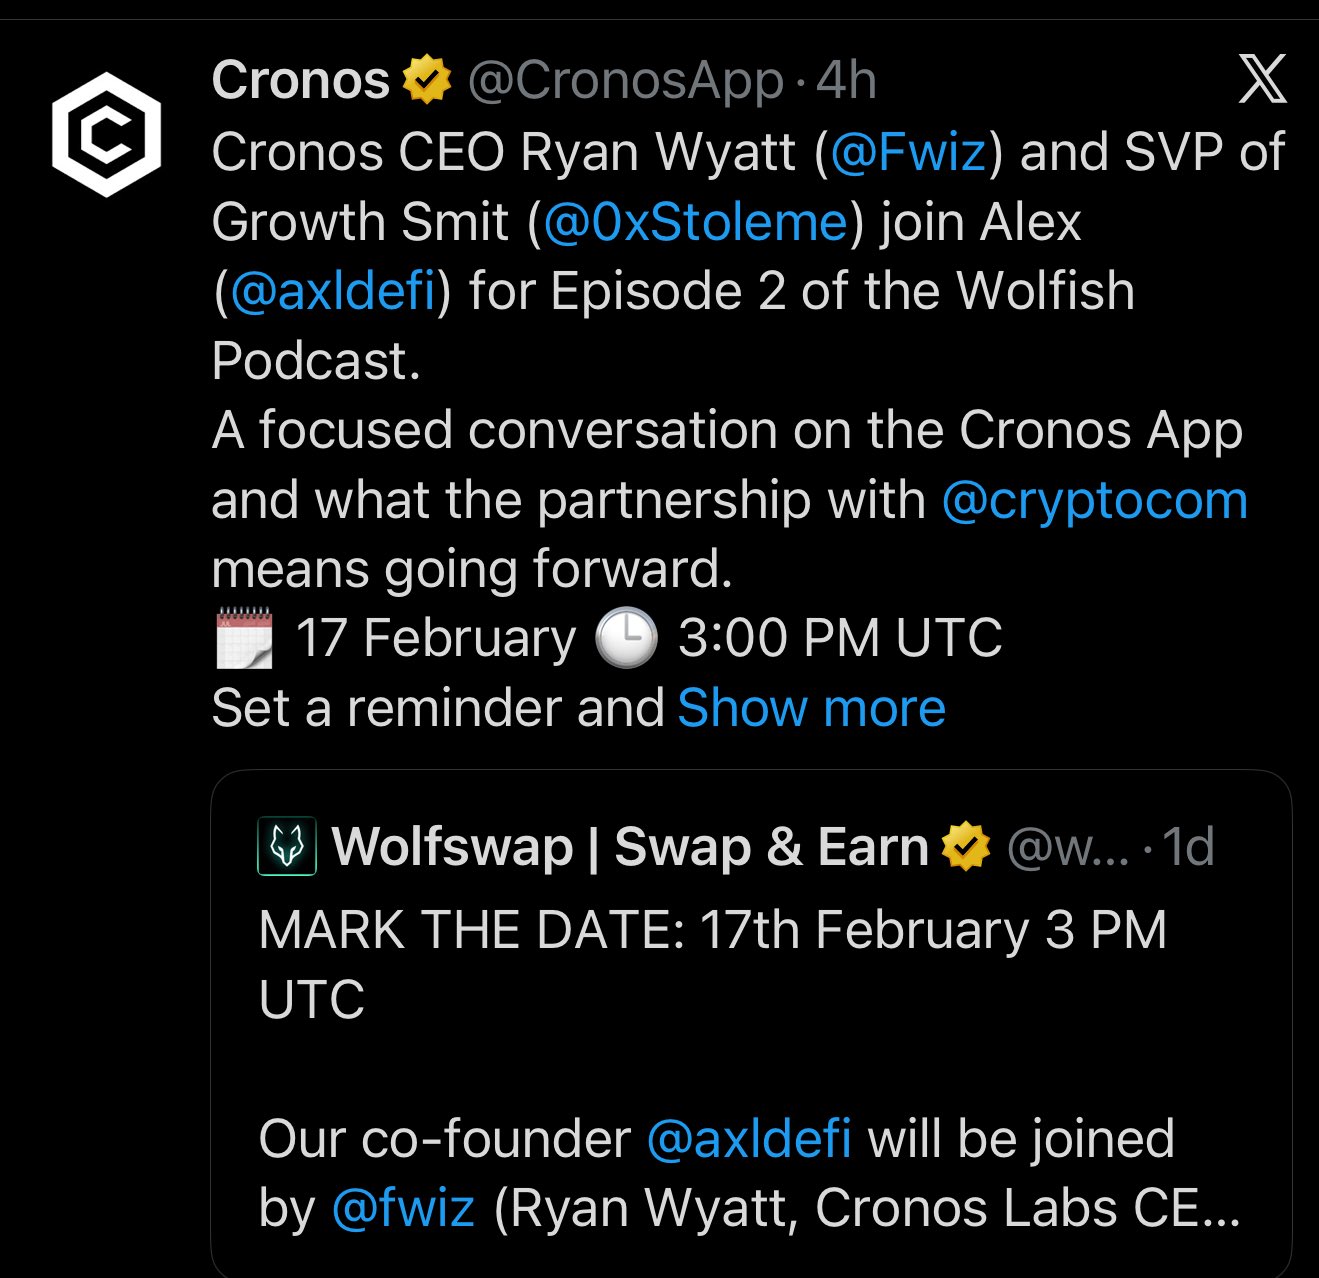Viewport: 1319px width, 1278px height.
Task: Click the truncated @w... handle in quote
Action: tap(1067, 847)
